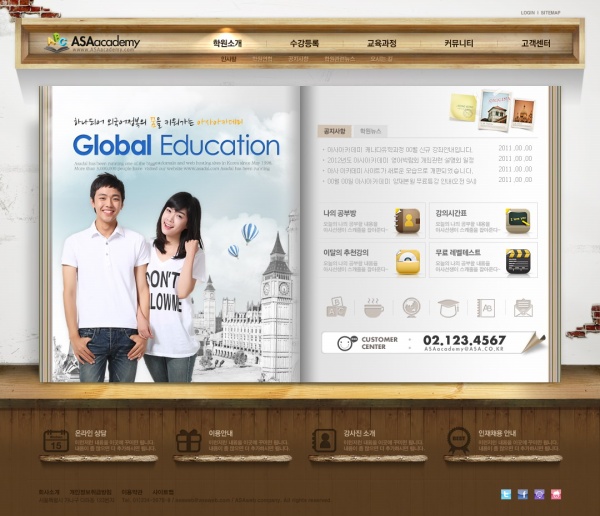Open the 이용안내 link
This screenshot has width=600, height=516.
[x=221, y=433]
